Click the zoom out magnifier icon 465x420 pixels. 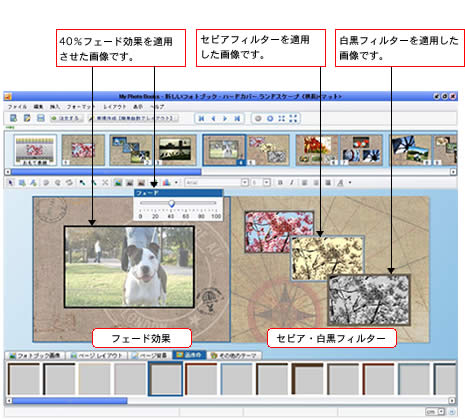click(258, 118)
